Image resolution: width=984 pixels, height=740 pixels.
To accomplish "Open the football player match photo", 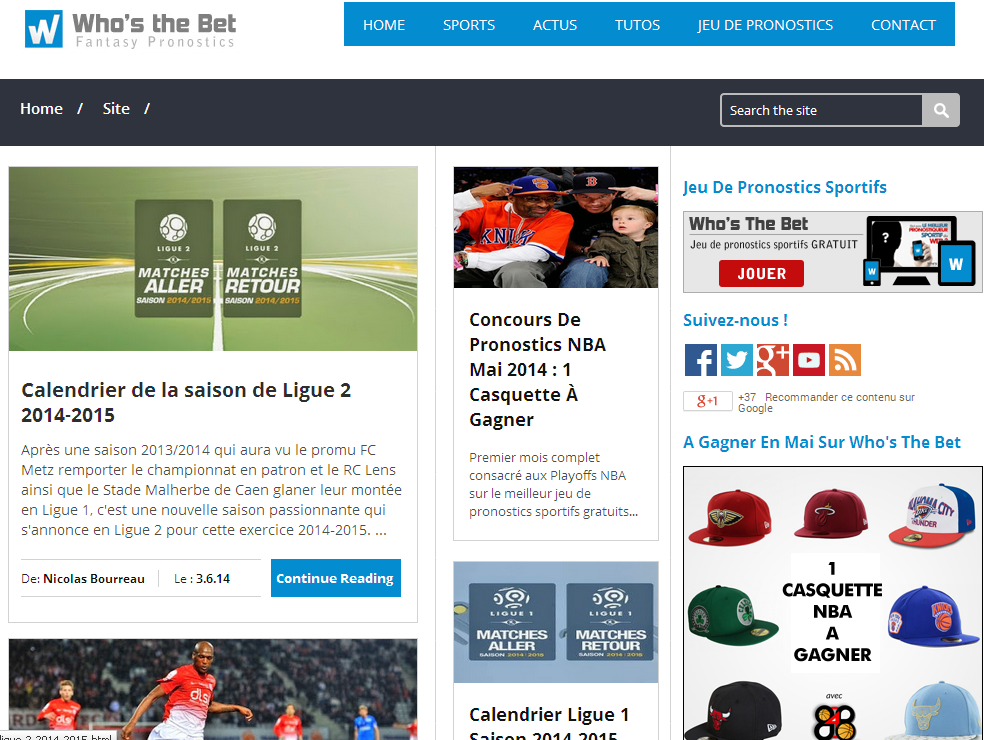I will (x=213, y=689).
